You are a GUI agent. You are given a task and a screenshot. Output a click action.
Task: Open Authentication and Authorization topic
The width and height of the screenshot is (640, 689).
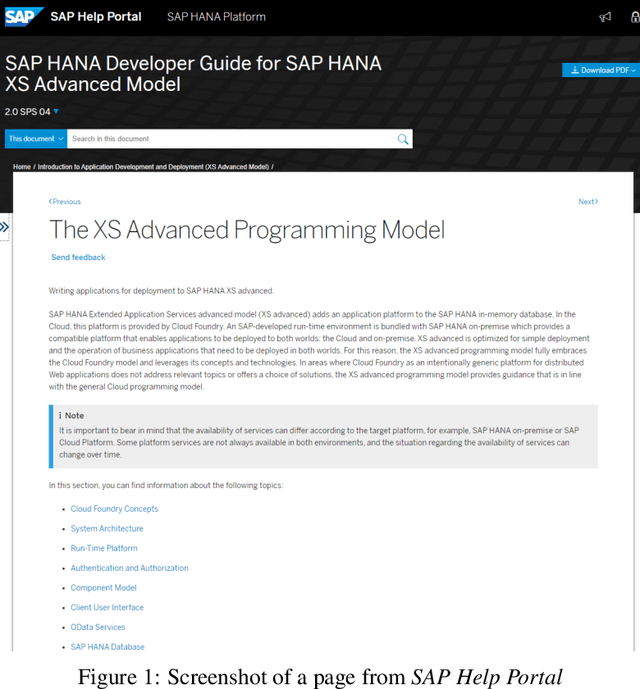(x=129, y=568)
